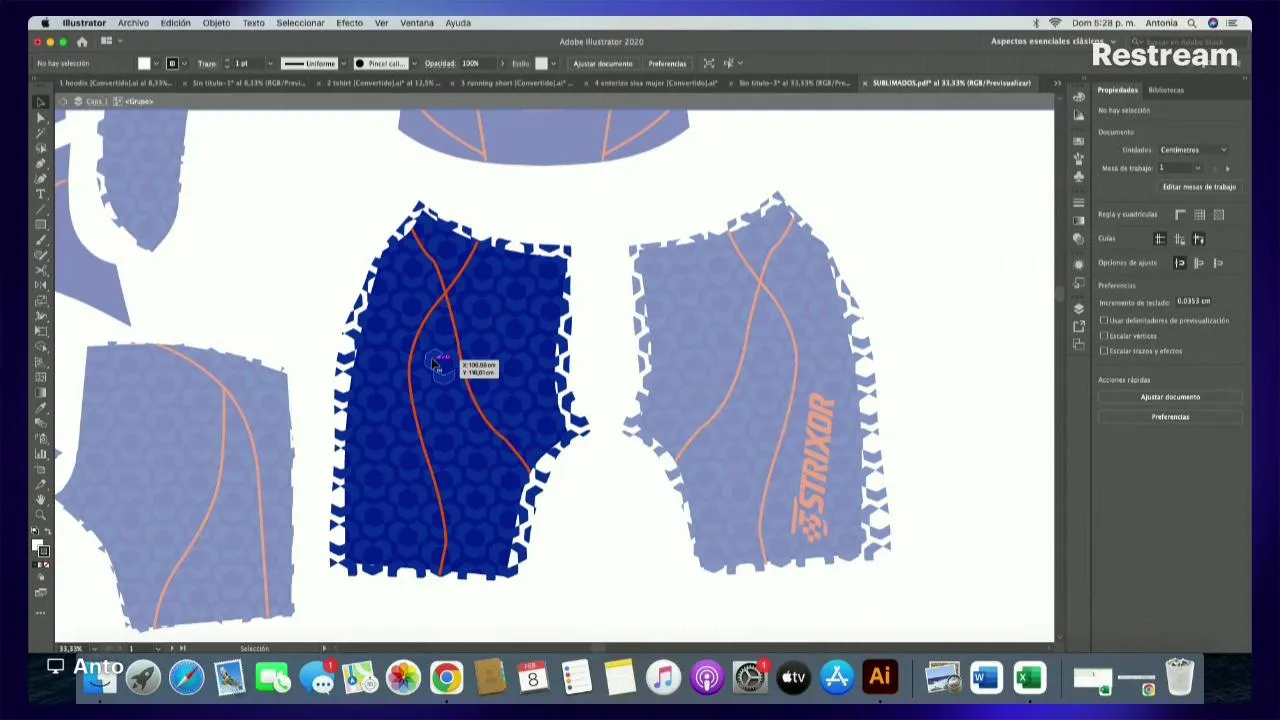Image resolution: width=1280 pixels, height=720 pixels.
Task: Click the fill color swatch in control bar
Action: click(x=144, y=63)
